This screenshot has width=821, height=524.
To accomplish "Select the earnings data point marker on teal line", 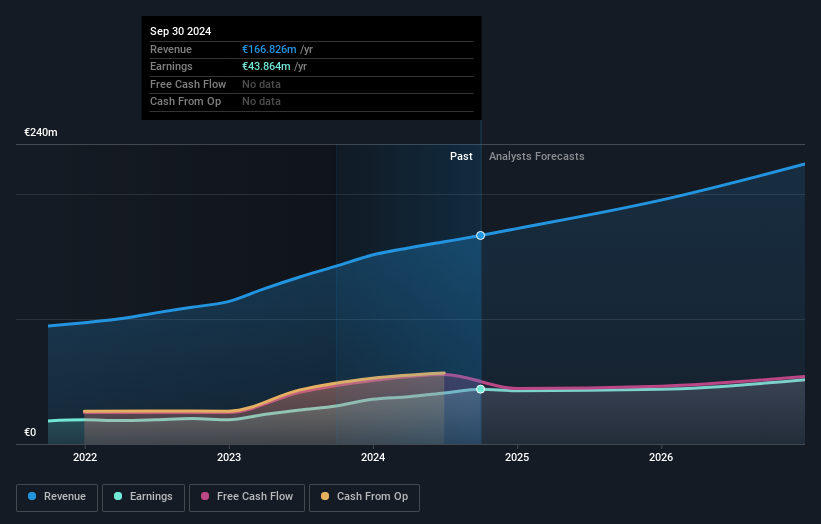I will [481, 389].
